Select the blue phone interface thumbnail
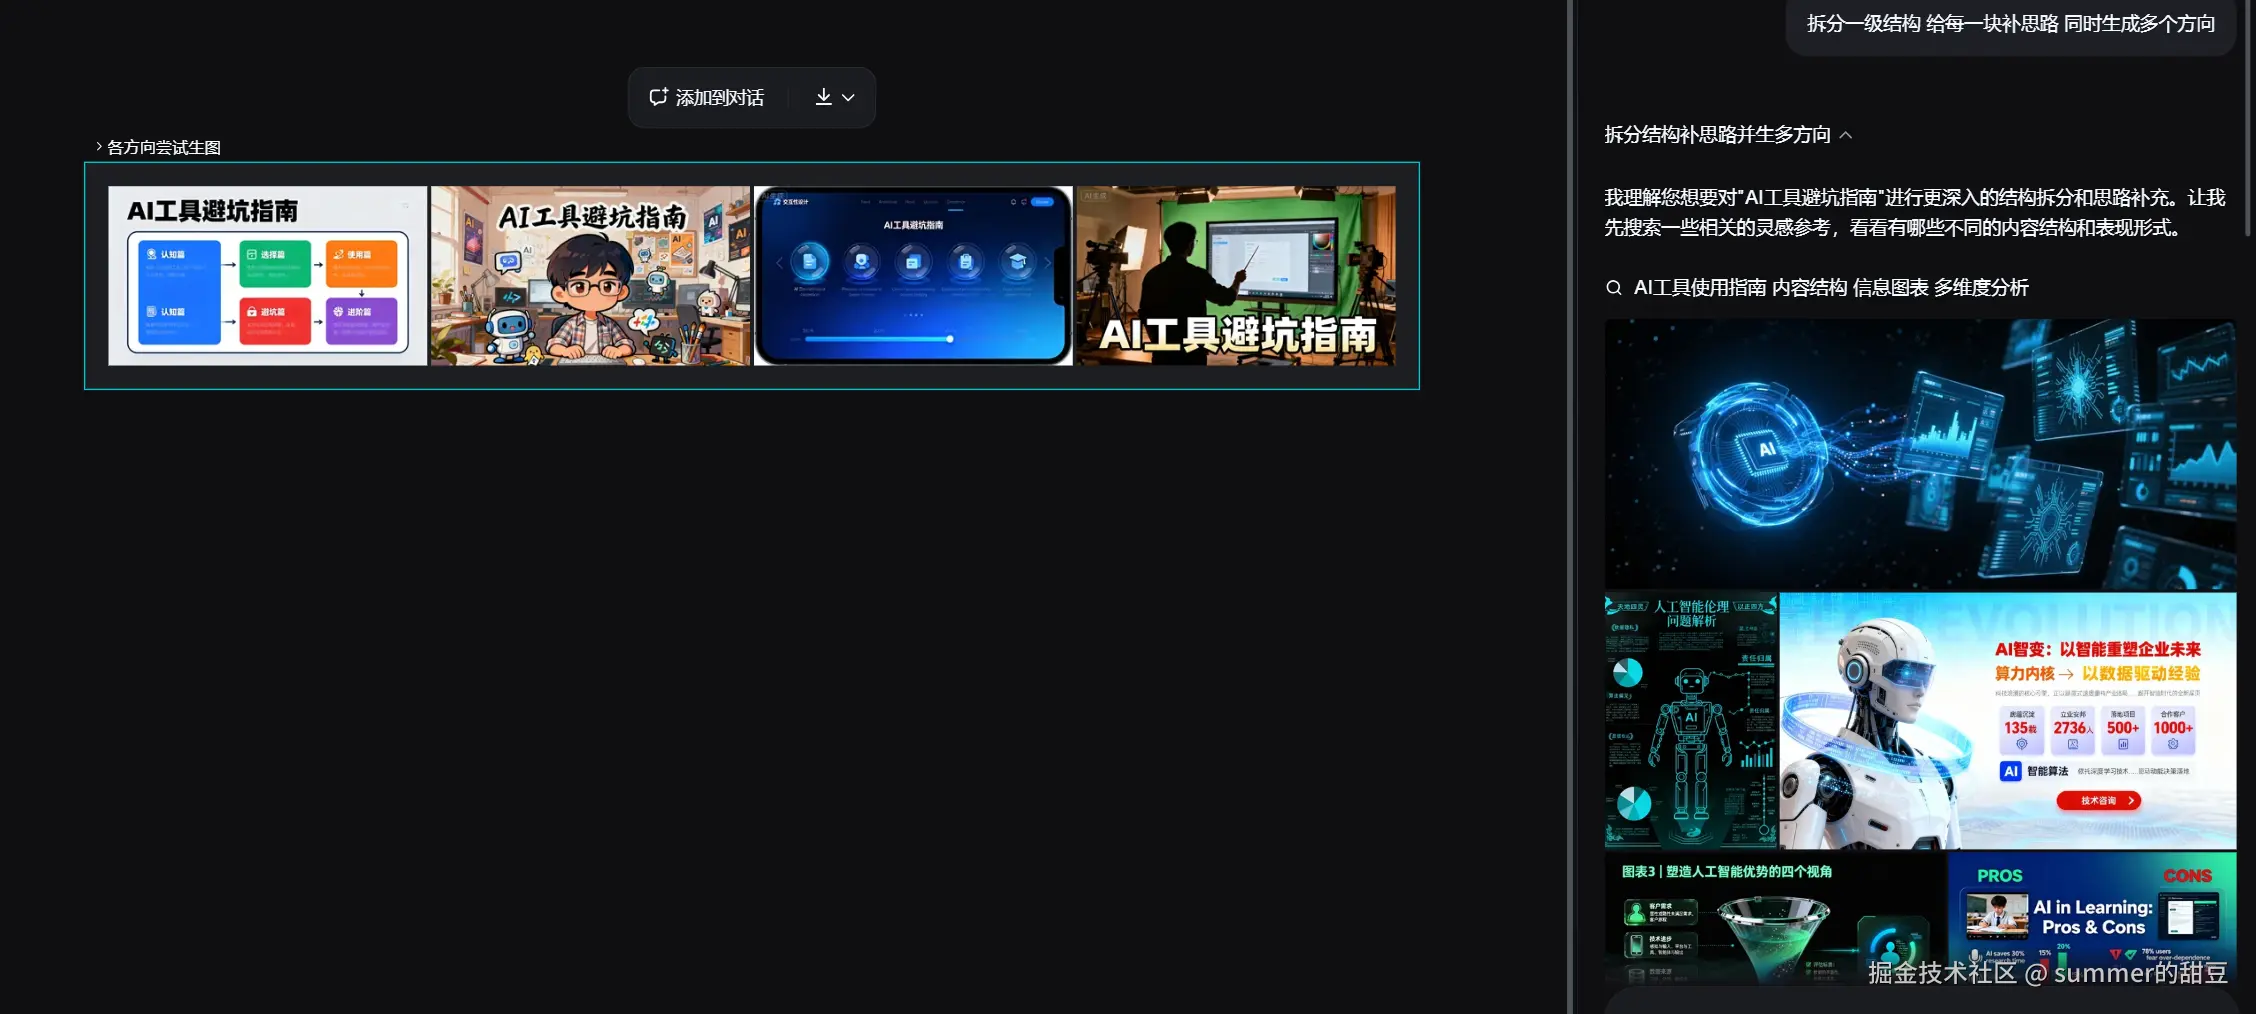The height and width of the screenshot is (1014, 2256). point(913,276)
